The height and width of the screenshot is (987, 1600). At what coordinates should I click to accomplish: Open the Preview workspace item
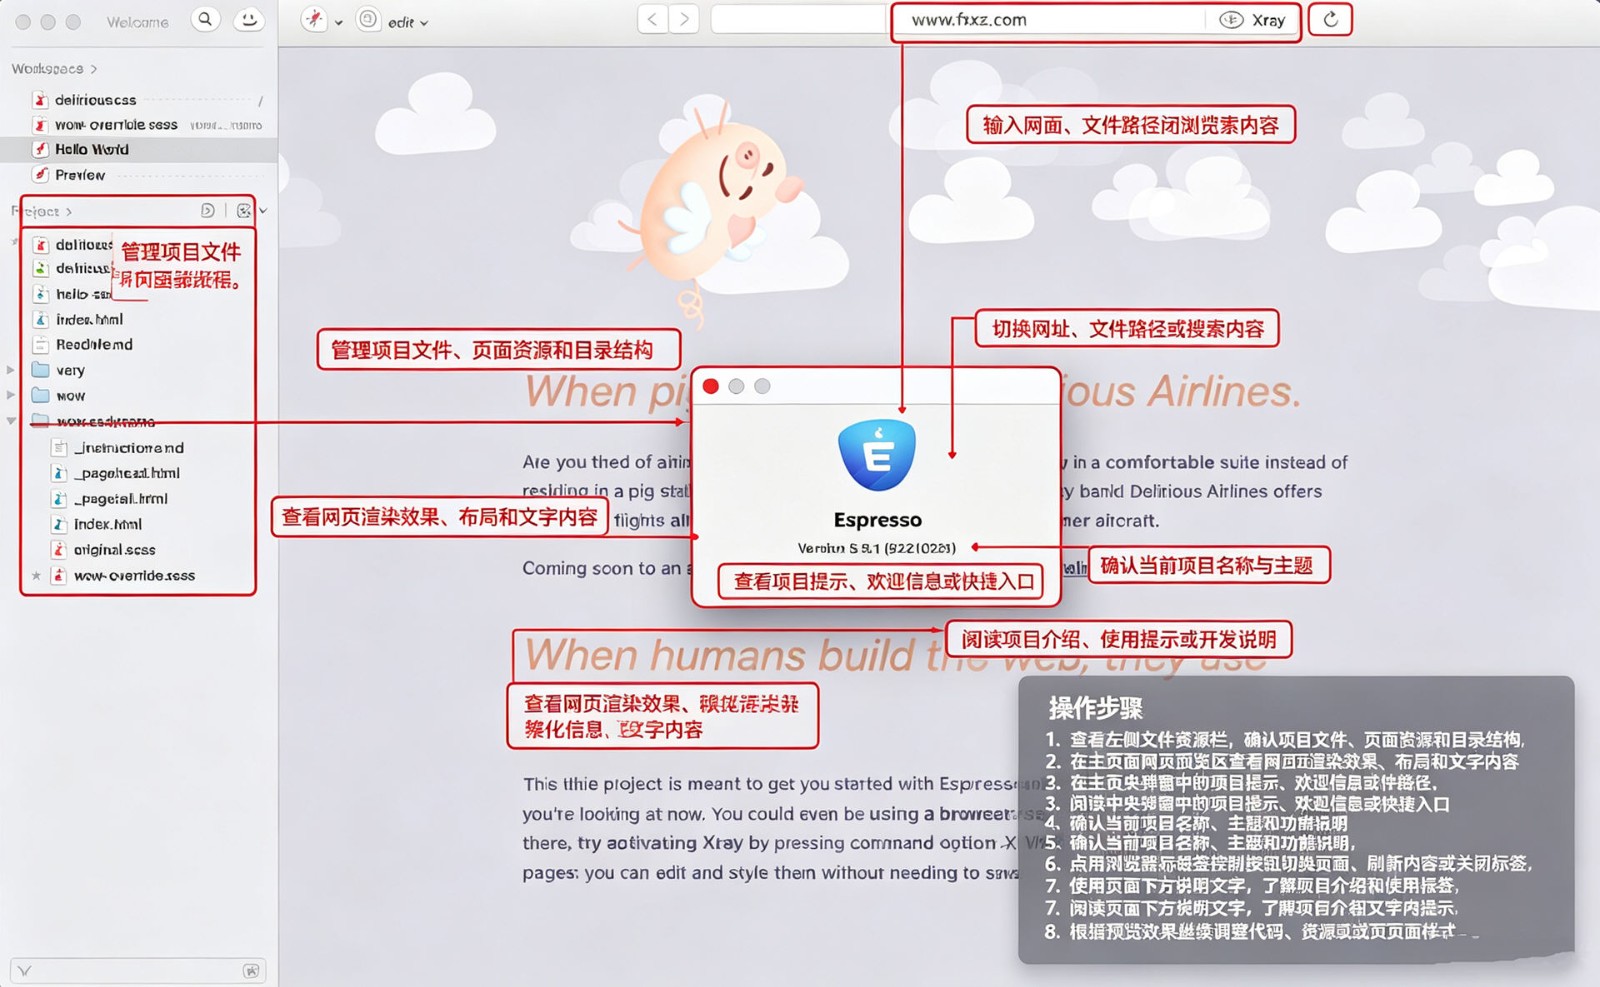pyautogui.click(x=140, y=175)
